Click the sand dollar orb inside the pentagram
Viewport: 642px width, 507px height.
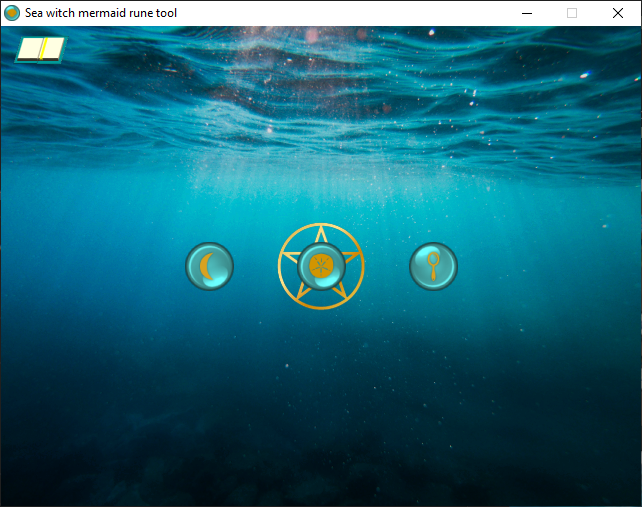click(321, 266)
